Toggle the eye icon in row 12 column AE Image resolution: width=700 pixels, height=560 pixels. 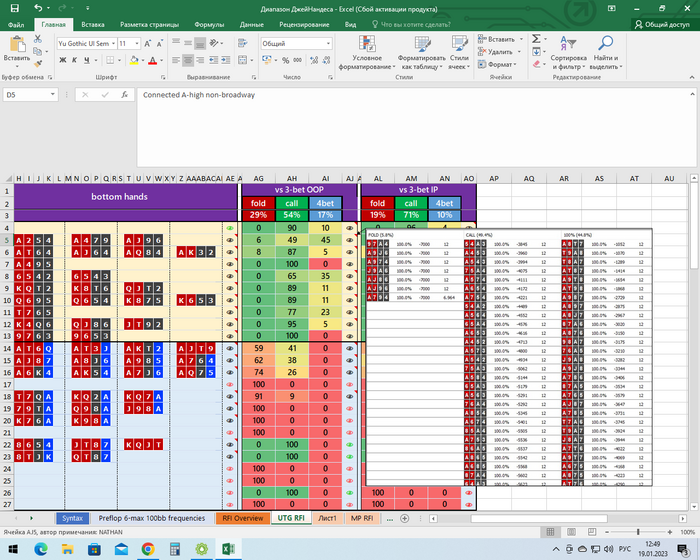pyautogui.click(x=230, y=325)
